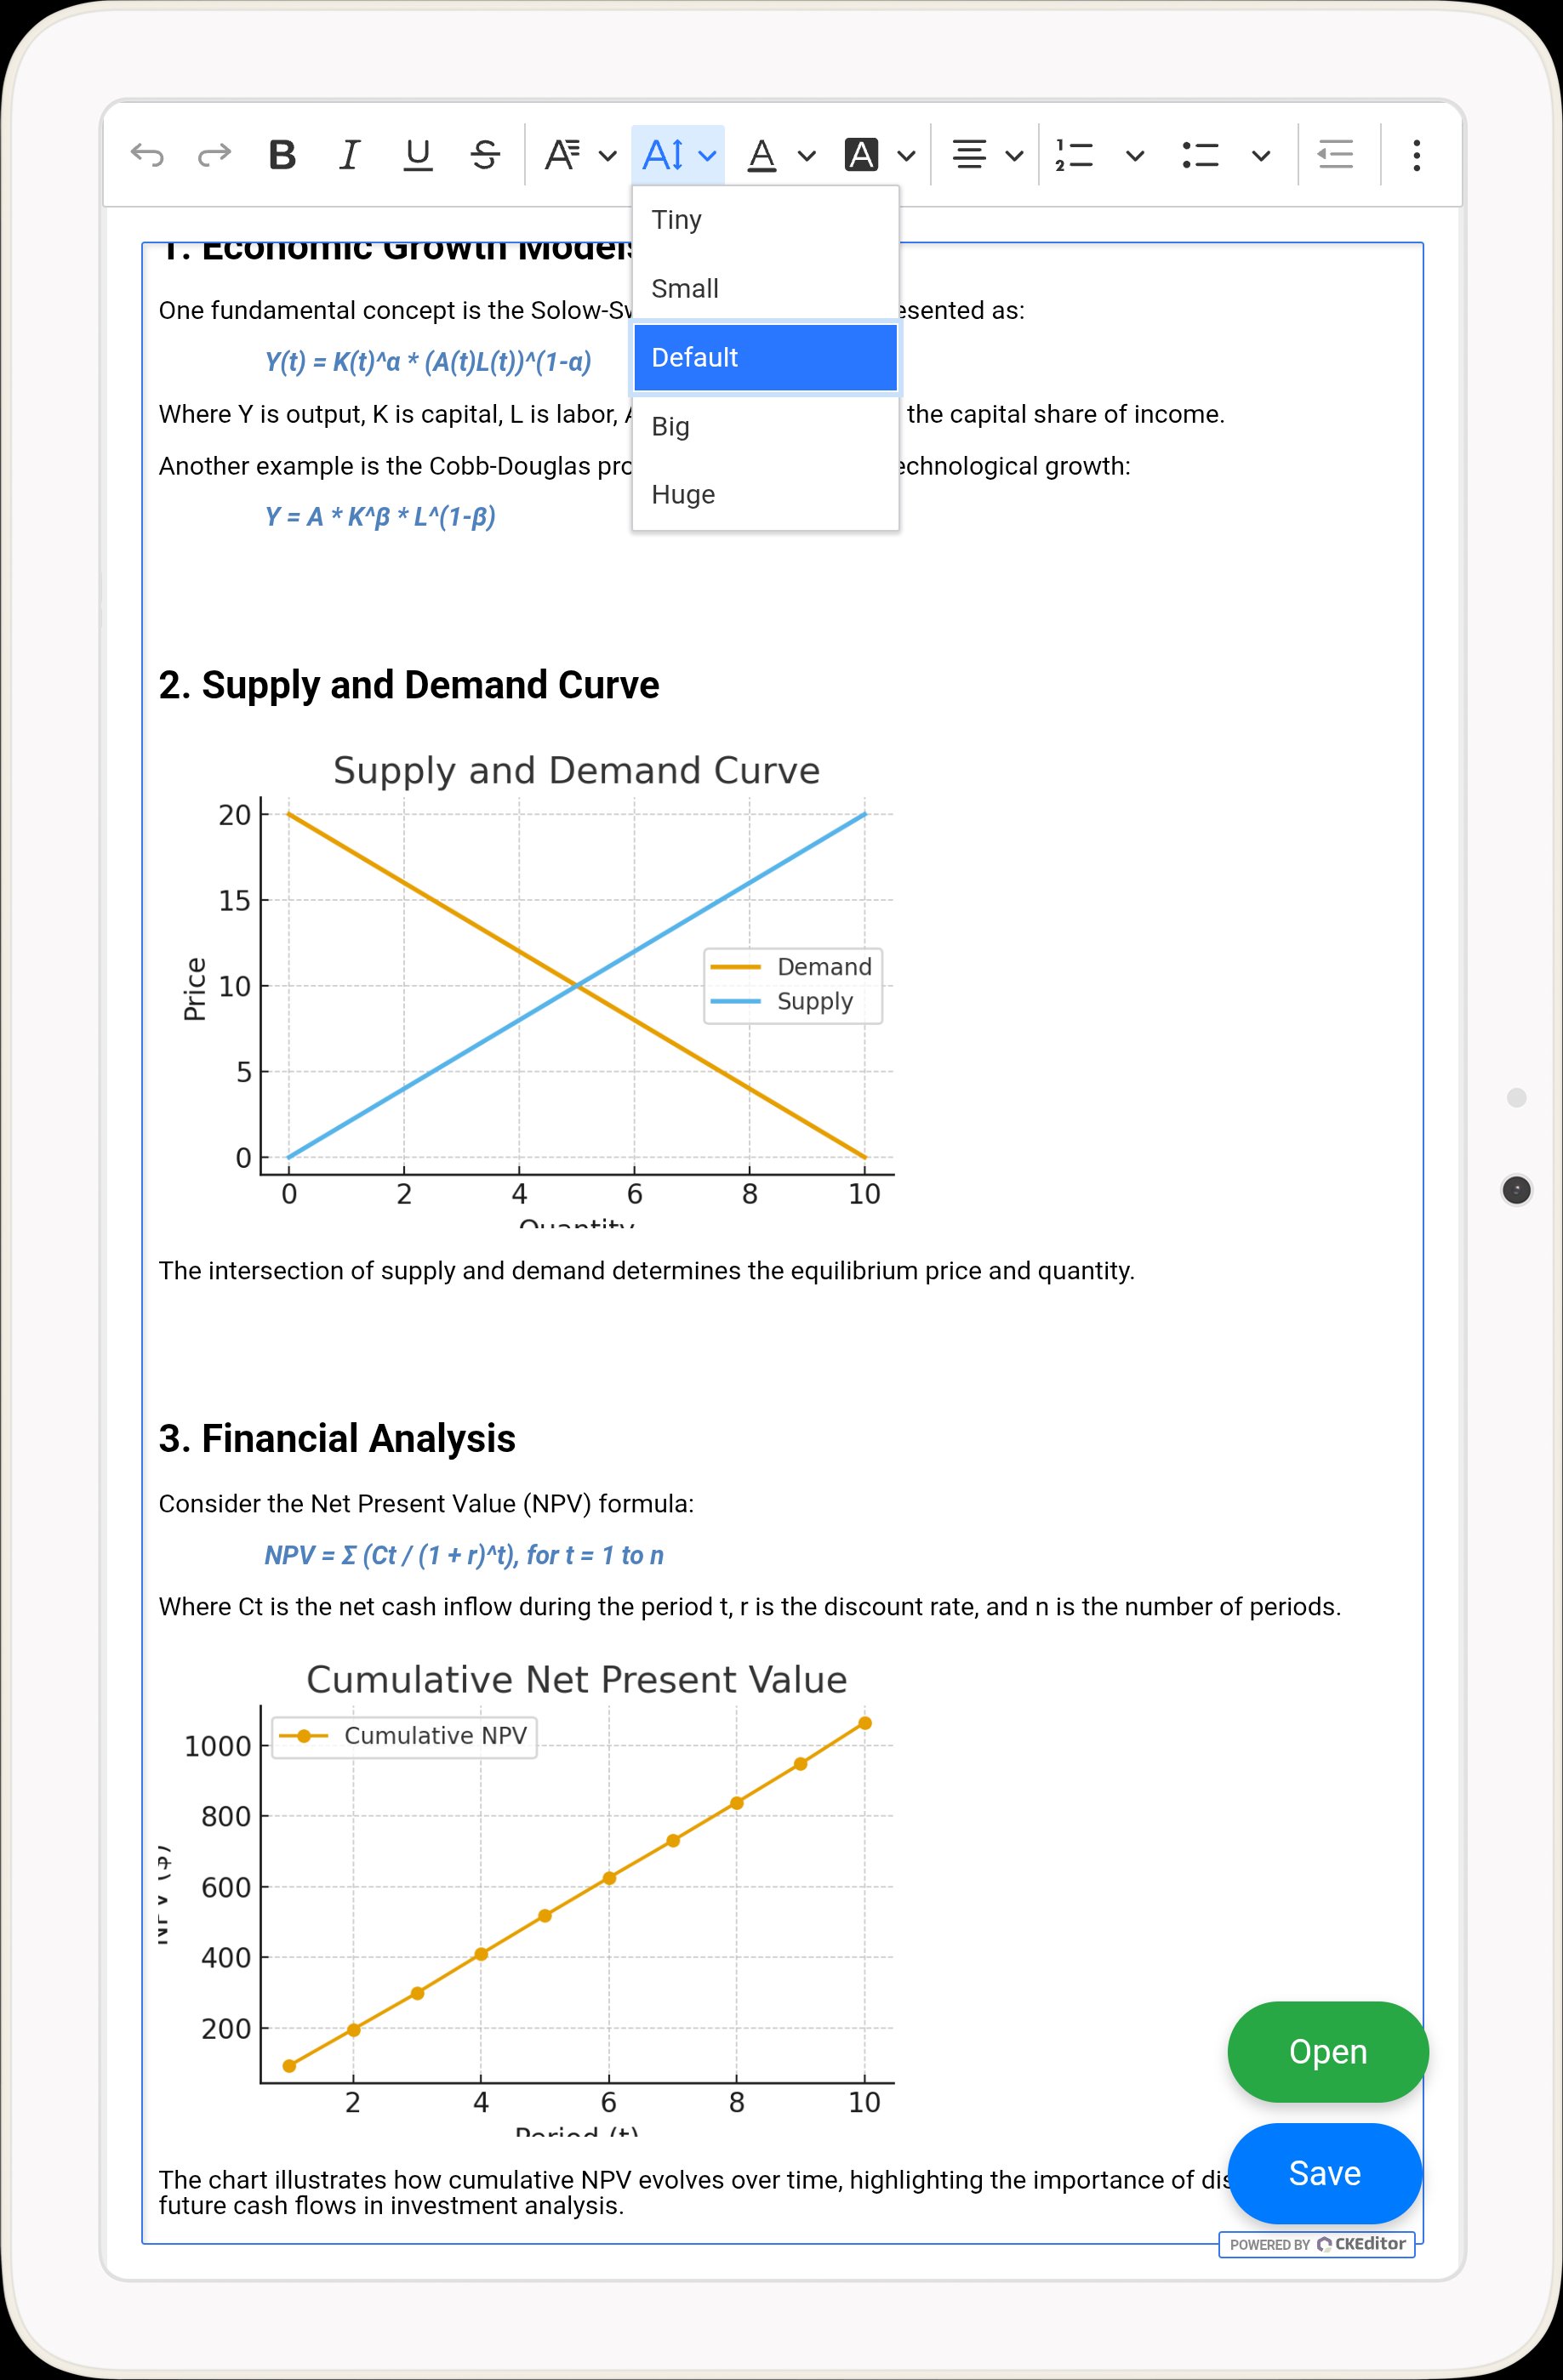
Task: Expand the Text Alignment dropdown
Action: (986, 155)
